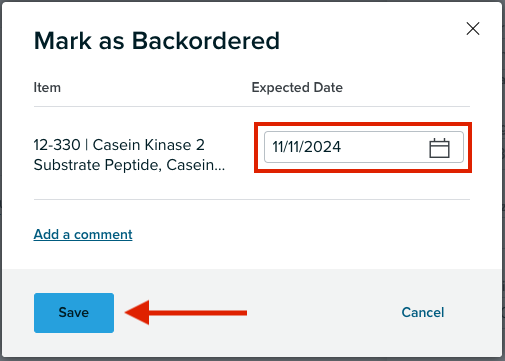
Task: Select the 11/11/2024 date text
Action: (306, 147)
